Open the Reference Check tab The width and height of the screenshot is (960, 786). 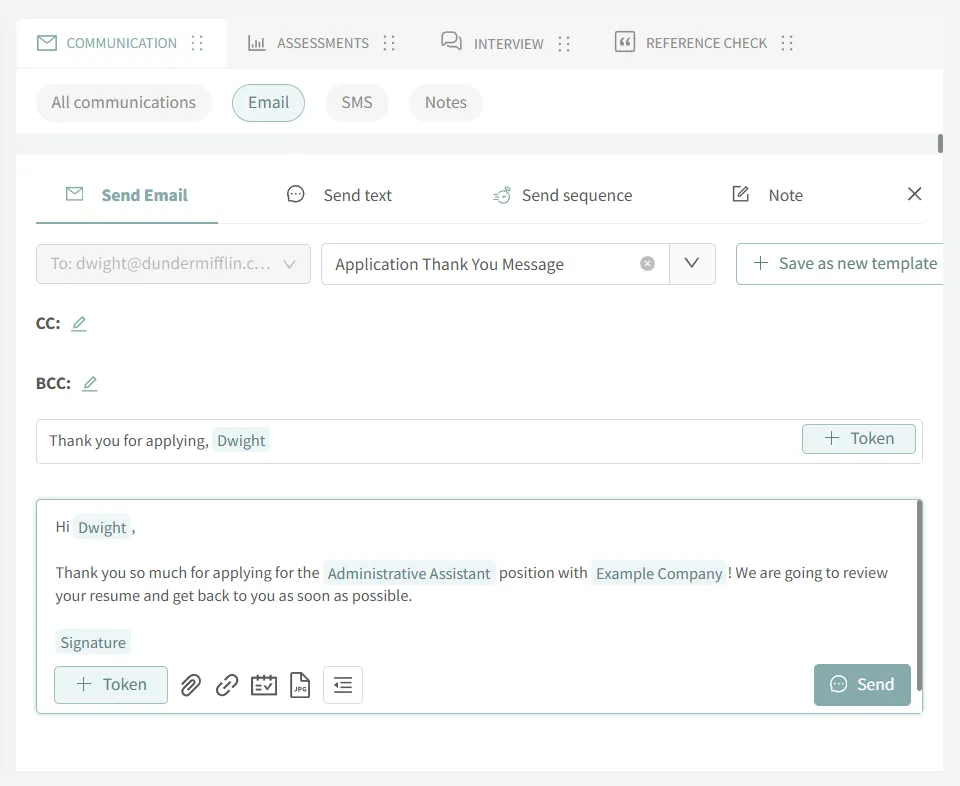[705, 43]
